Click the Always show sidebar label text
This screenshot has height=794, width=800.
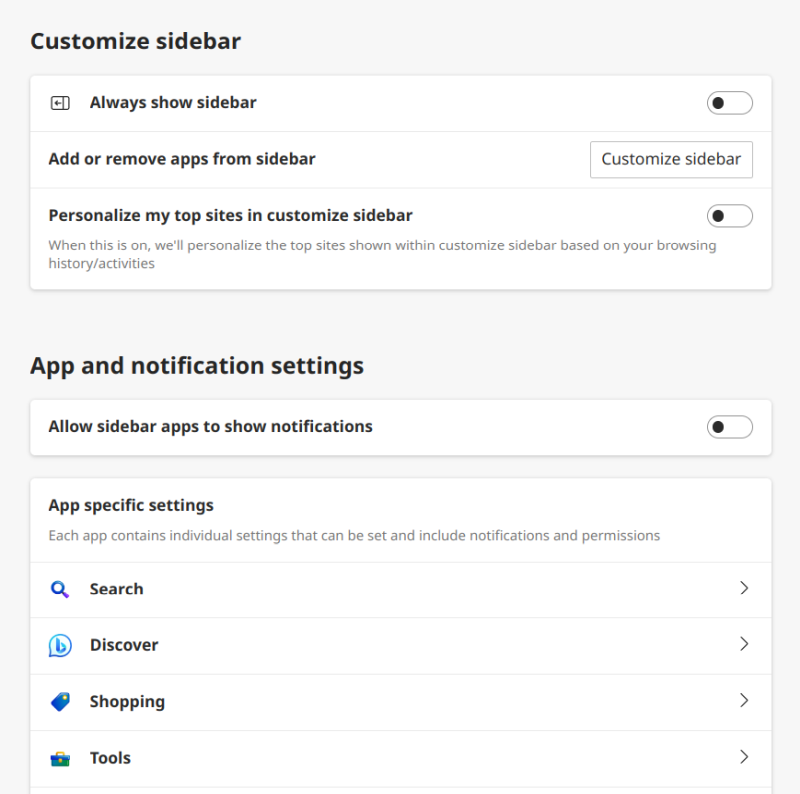pyautogui.click(x=173, y=102)
